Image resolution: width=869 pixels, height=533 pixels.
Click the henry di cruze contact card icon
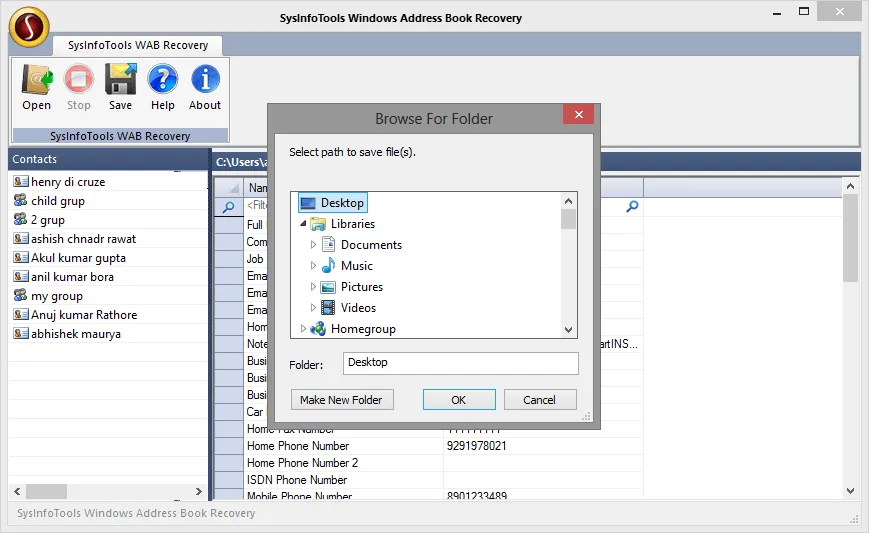coord(21,181)
